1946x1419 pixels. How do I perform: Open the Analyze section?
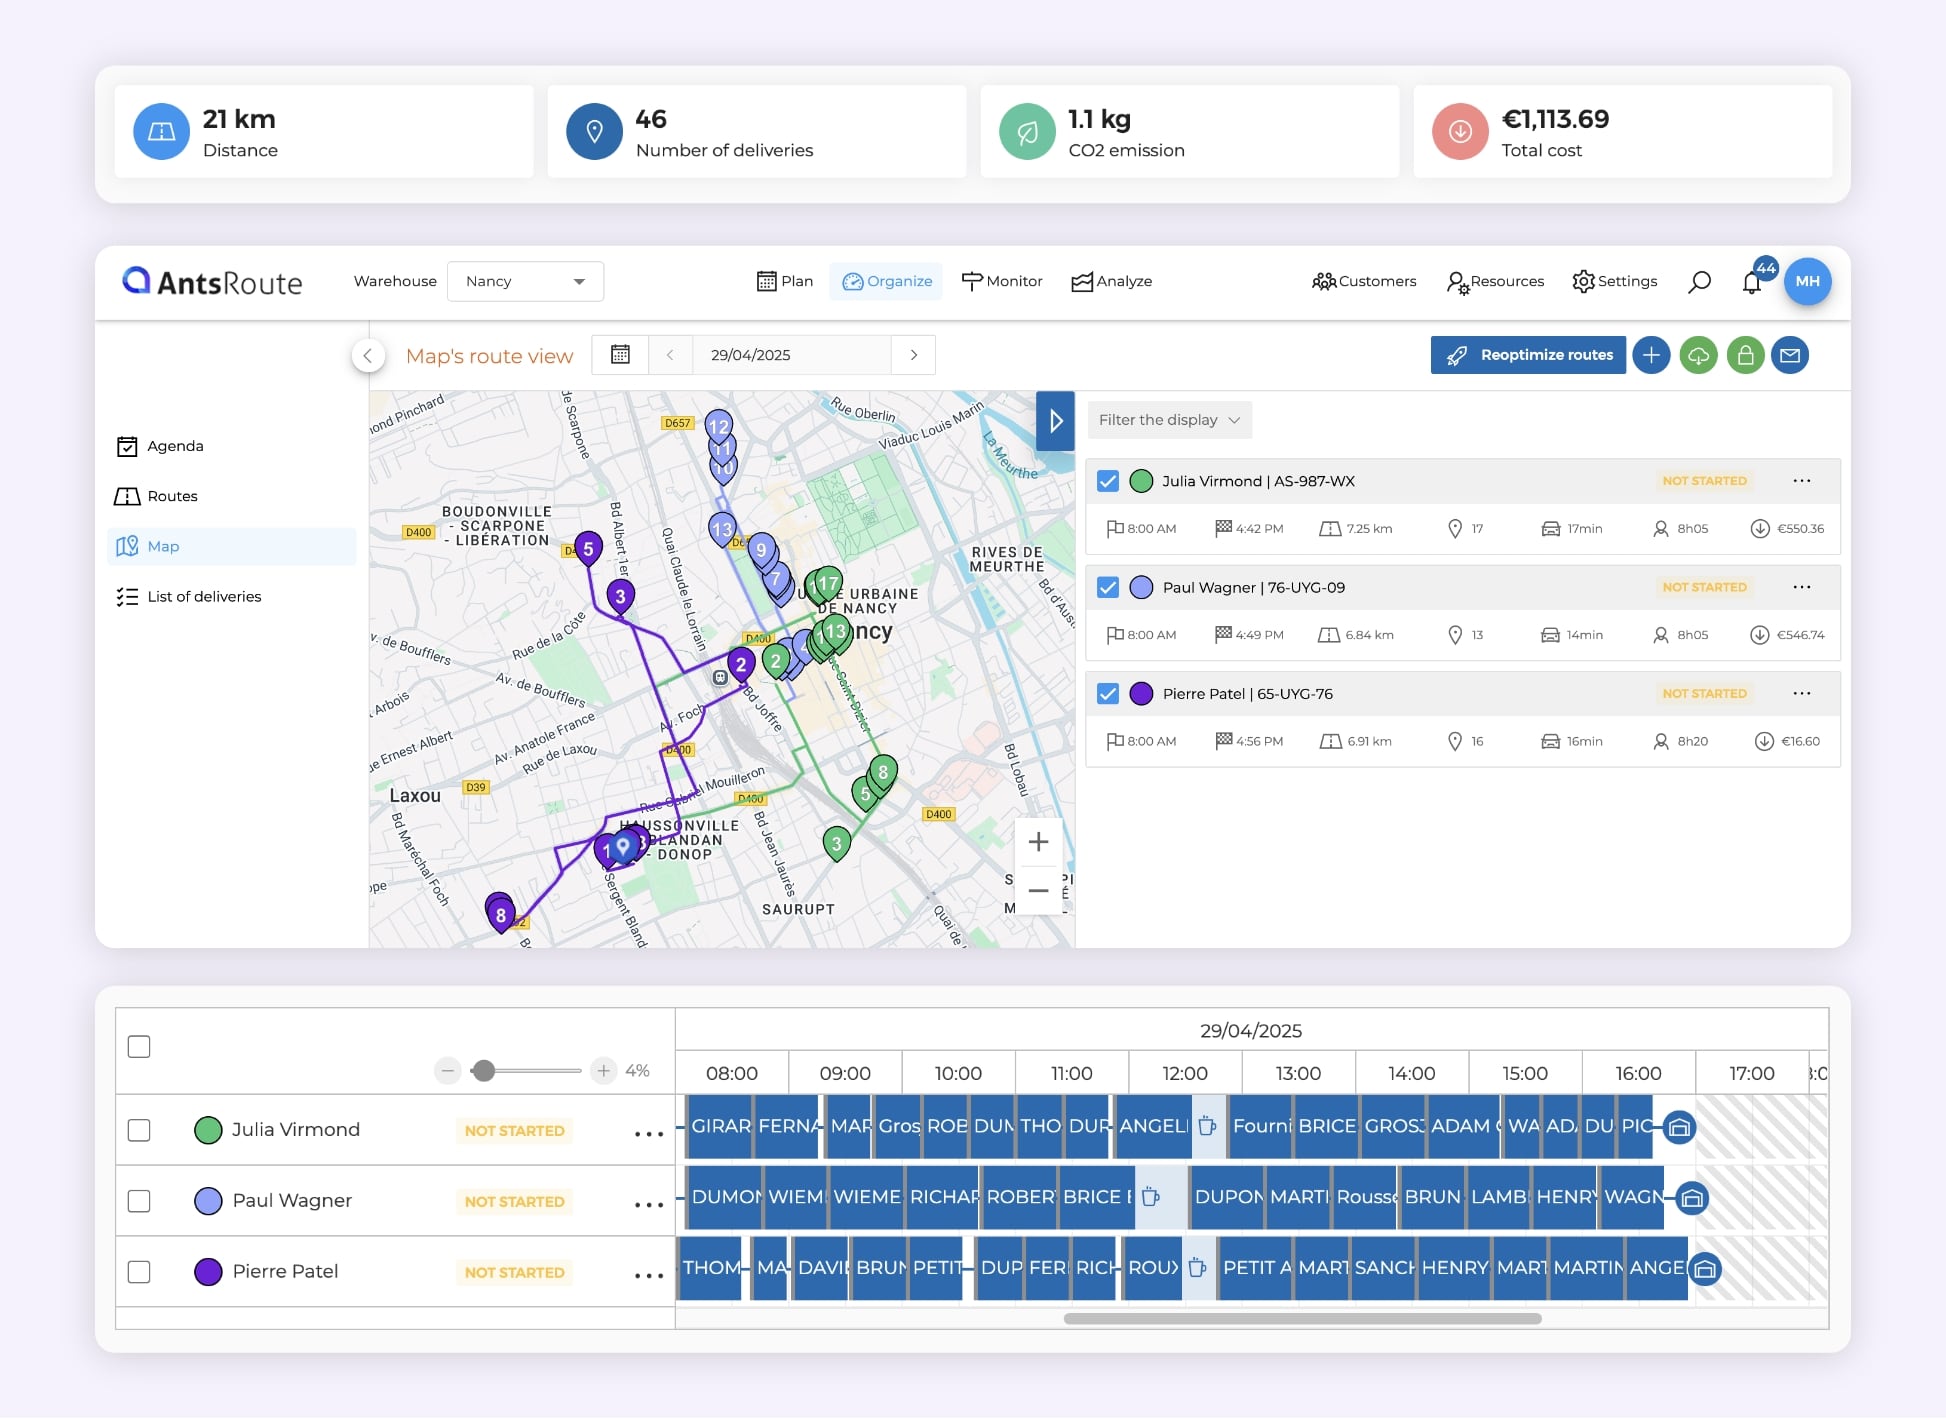pos(1111,281)
